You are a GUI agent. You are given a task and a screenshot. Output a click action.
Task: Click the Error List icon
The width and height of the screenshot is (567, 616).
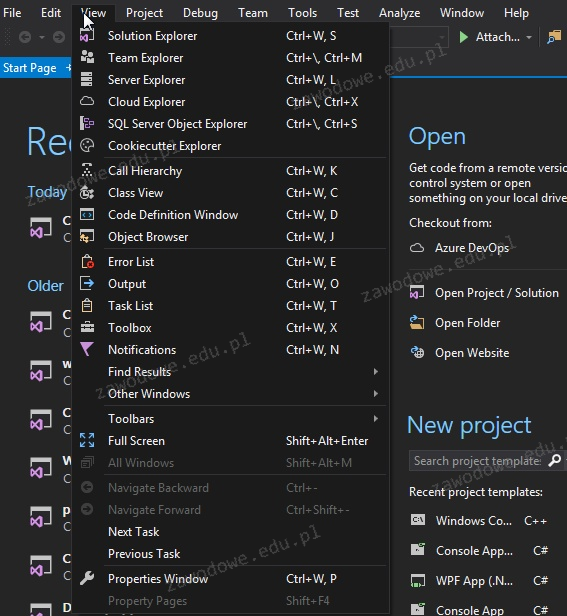[x=87, y=262]
